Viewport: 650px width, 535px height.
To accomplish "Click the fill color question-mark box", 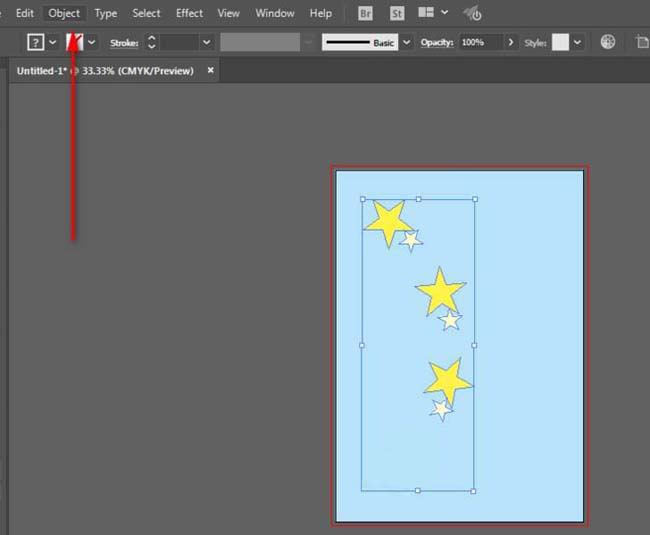I will [x=36, y=42].
